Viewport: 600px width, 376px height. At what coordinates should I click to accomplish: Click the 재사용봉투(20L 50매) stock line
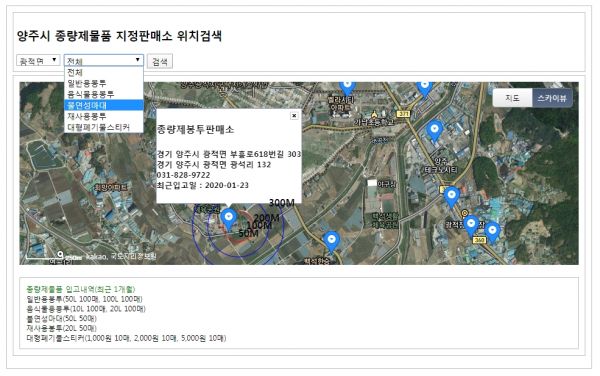point(61,328)
